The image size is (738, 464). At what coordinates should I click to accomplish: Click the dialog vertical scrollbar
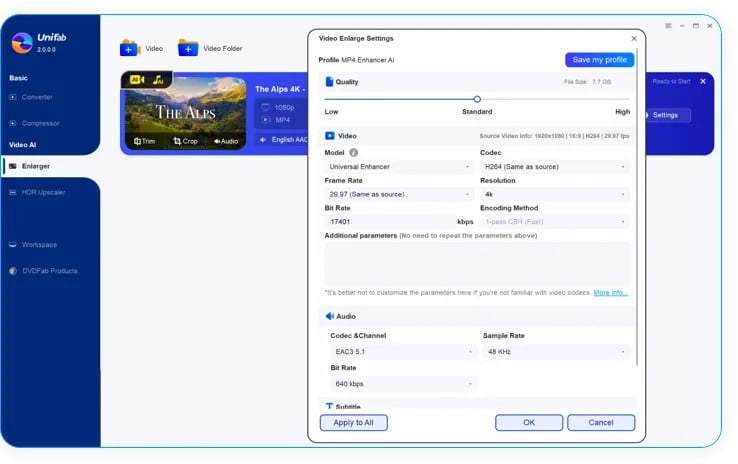pyautogui.click(x=637, y=206)
